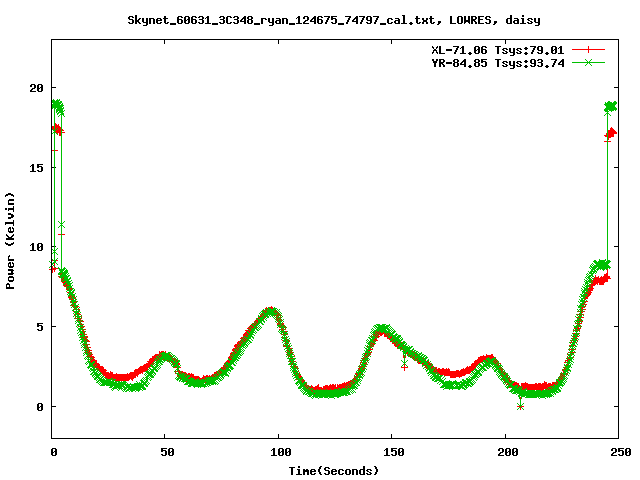Click the red outlier marker near 155 seconds
The image size is (640, 480).
404,367
